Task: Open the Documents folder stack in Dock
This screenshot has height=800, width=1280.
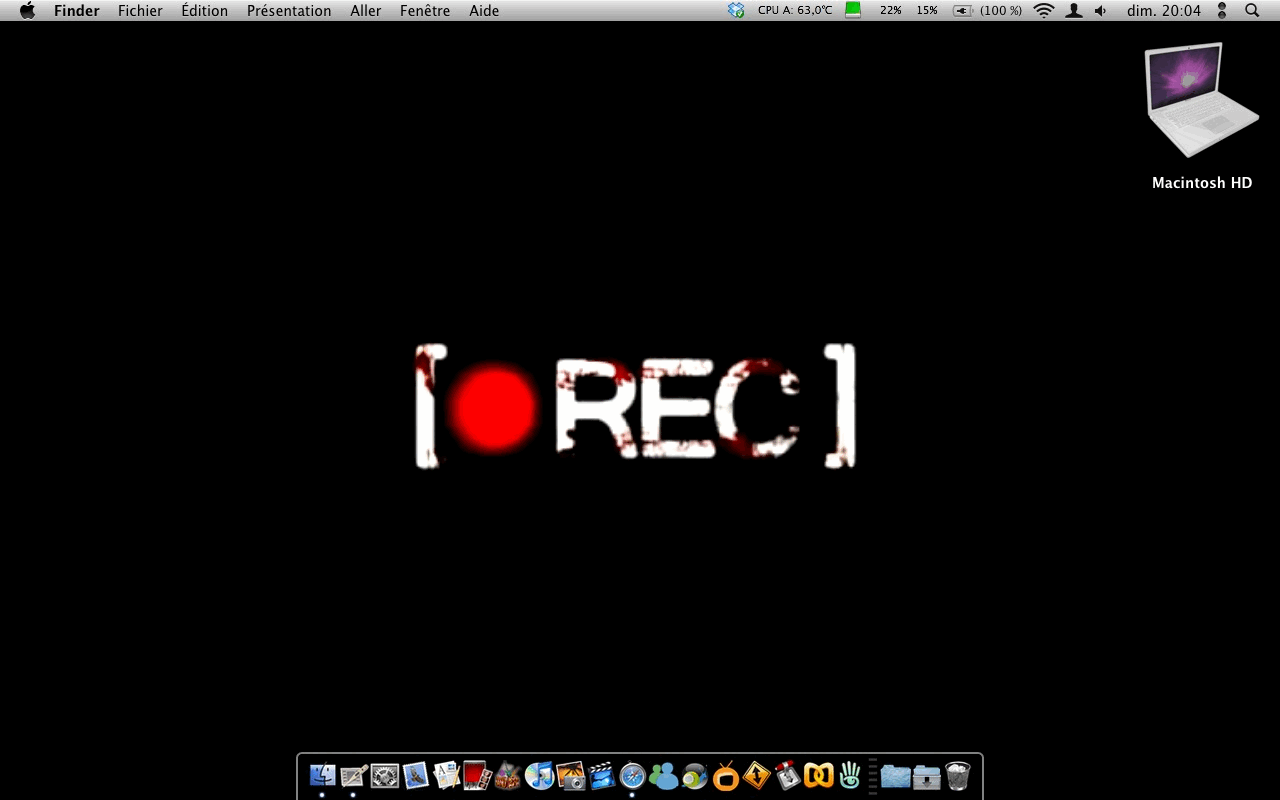Action: point(895,775)
